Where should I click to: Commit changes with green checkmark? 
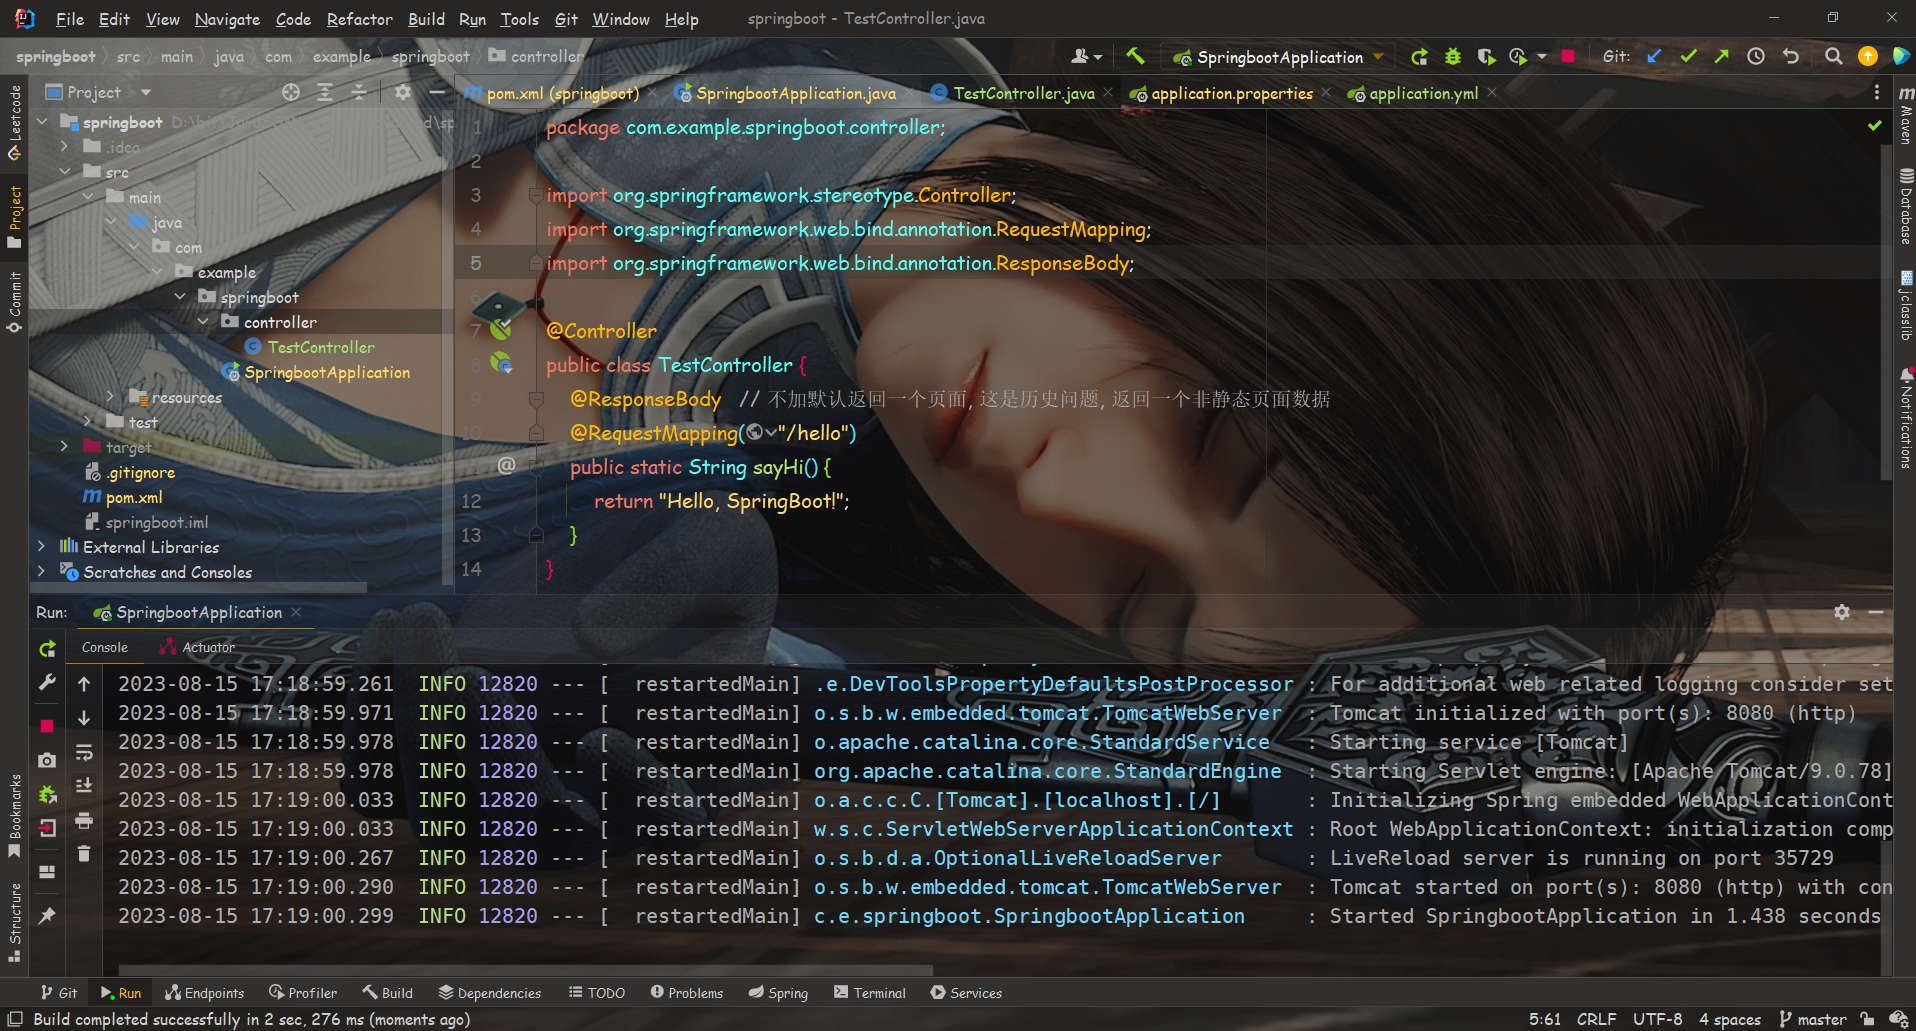(x=1688, y=57)
